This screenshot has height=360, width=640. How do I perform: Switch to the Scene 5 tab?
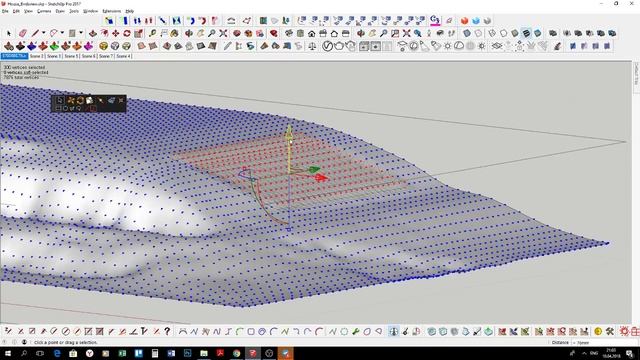[x=71, y=56]
